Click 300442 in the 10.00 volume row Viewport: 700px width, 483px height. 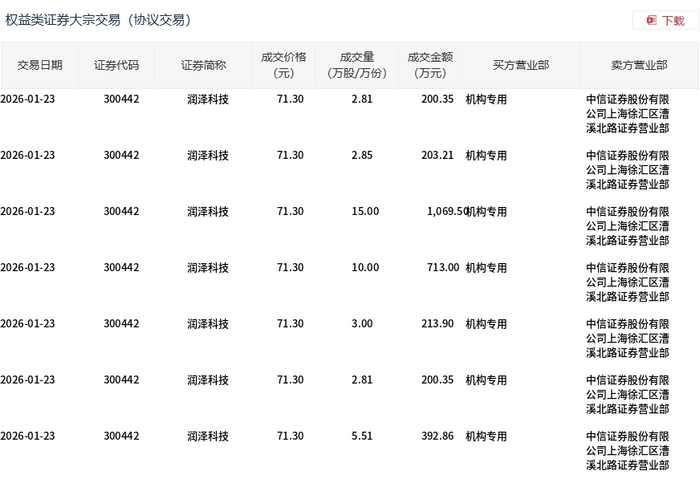pos(121,267)
